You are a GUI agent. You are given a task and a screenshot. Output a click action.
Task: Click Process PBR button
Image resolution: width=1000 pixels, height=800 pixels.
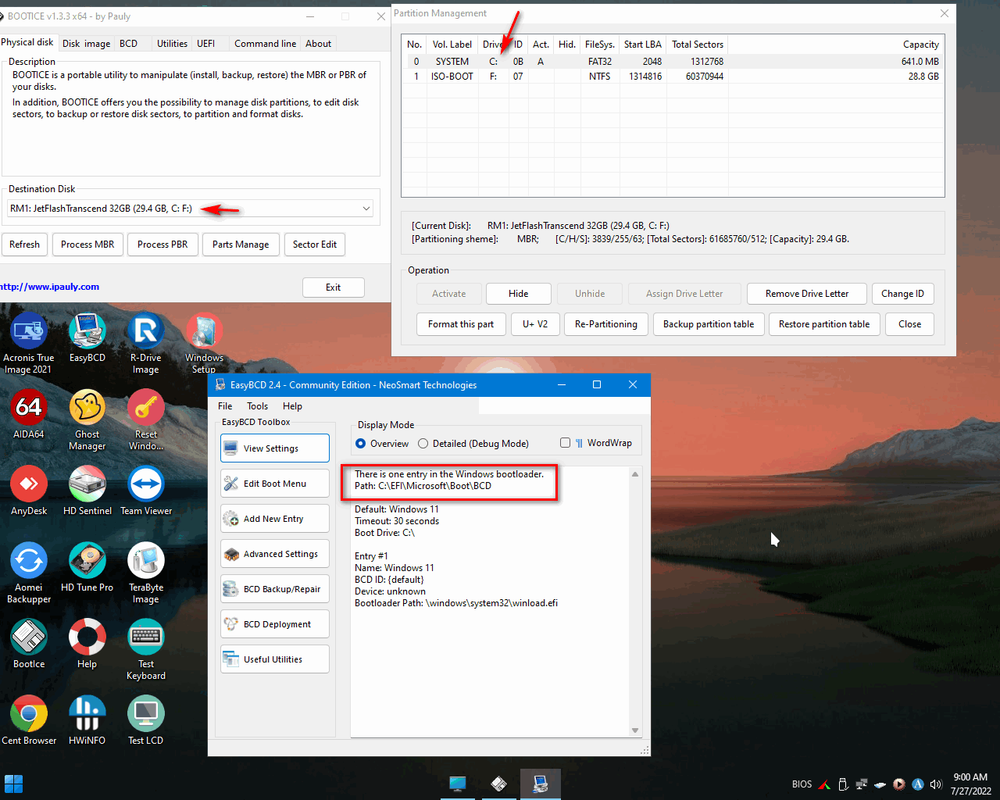pyautogui.click(x=163, y=244)
